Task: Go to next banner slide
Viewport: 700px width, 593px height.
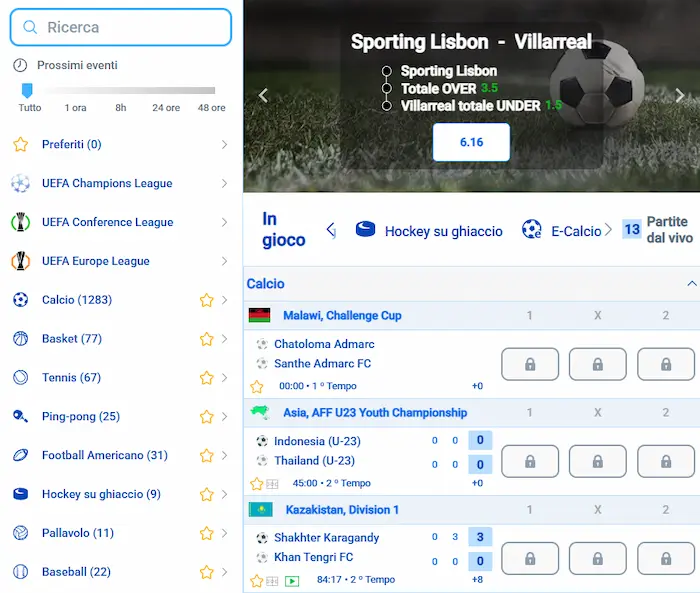Action: pyautogui.click(x=680, y=95)
